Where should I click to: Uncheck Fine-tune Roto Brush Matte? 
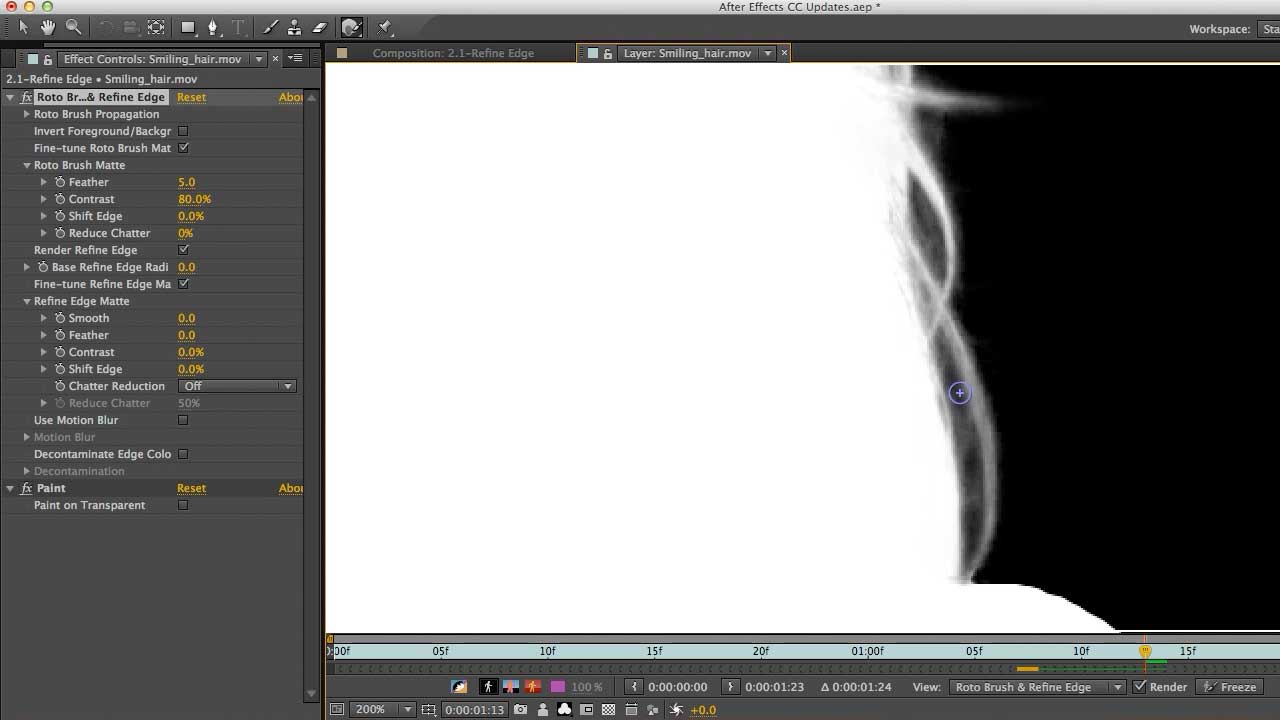tap(183, 148)
